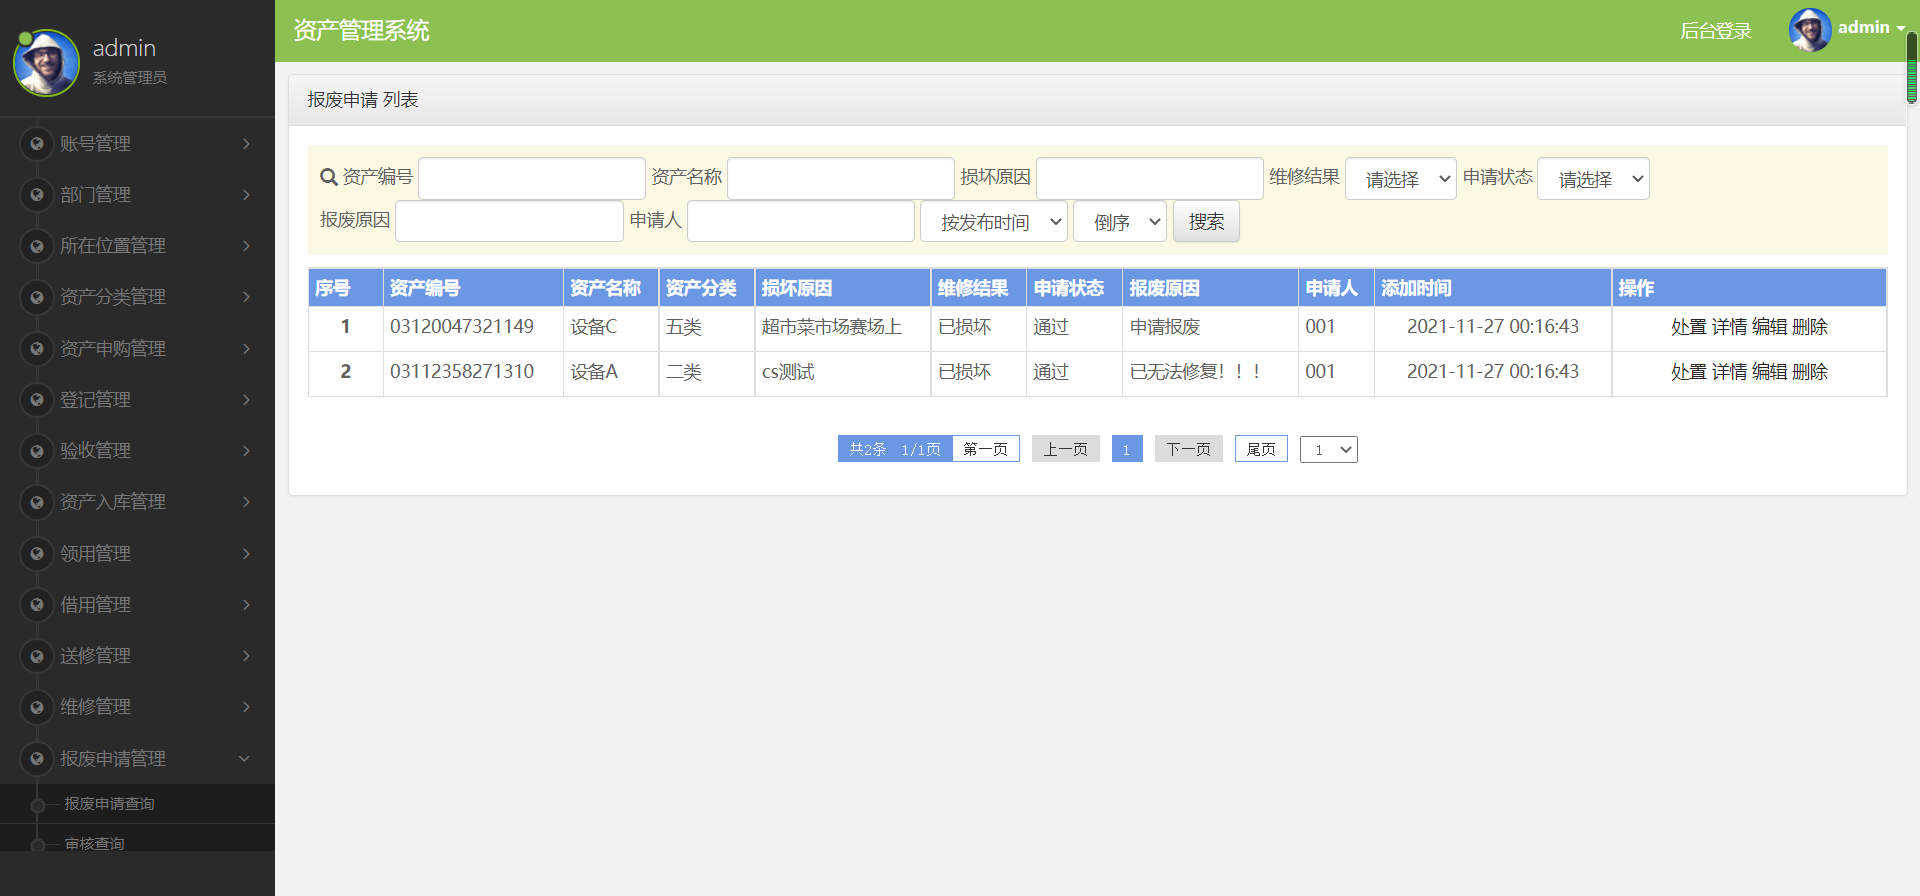Click page 1 pagination button
This screenshot has height=896, width=1920.
pyautogui.click(x=1127, y=449)
